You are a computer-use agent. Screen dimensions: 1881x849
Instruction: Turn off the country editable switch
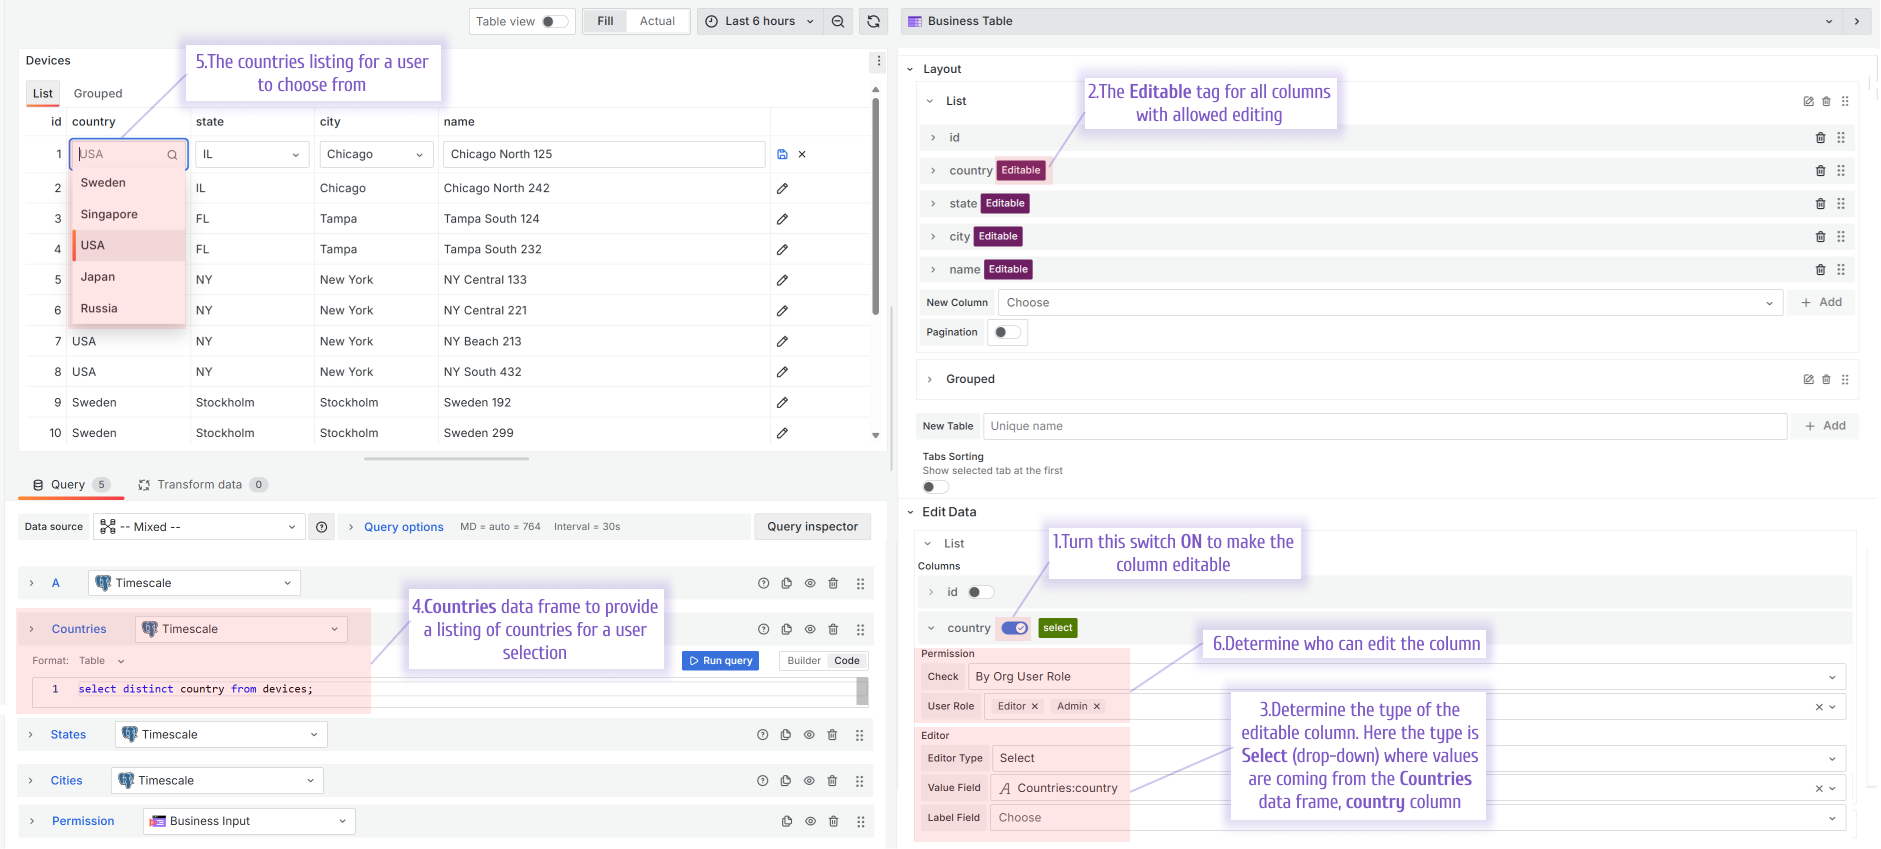click(x=1014, y=628)
